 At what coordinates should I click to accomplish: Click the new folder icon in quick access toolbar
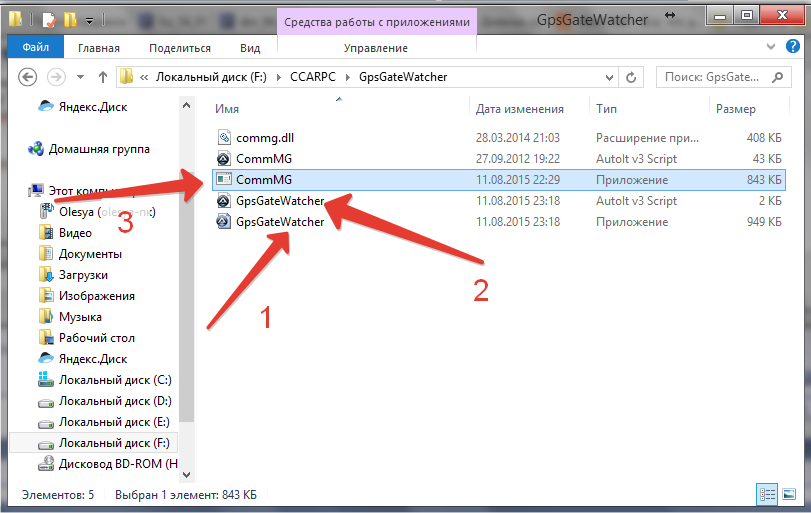(70, 20)
